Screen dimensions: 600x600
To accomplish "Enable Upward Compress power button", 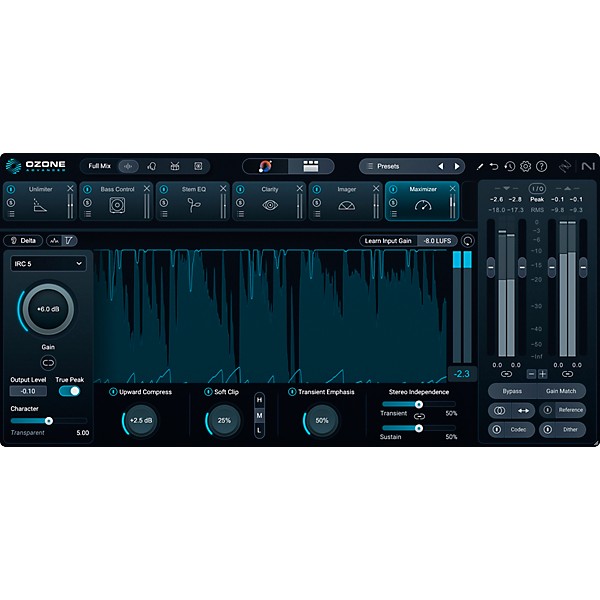I will (x=113, y=392).
